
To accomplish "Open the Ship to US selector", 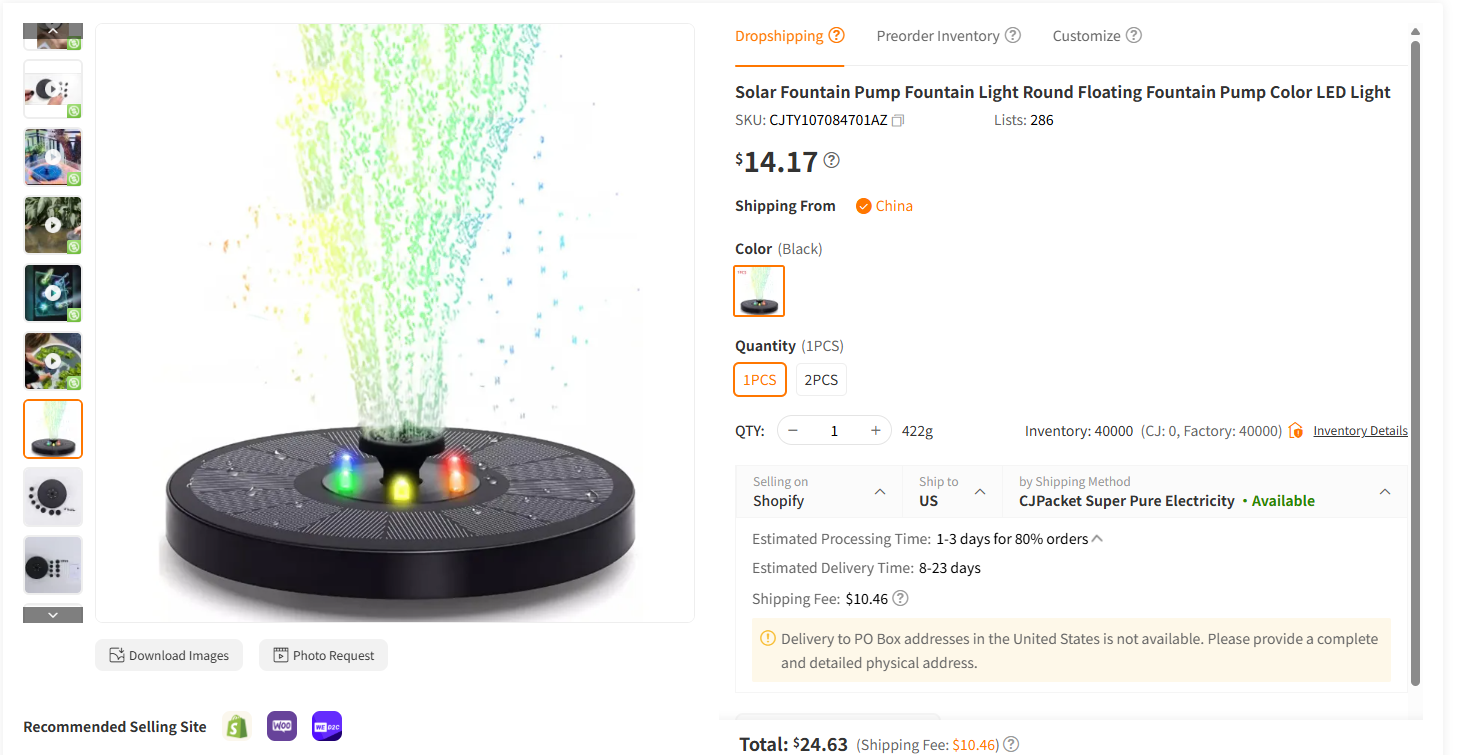I will [x=950, y=491].
